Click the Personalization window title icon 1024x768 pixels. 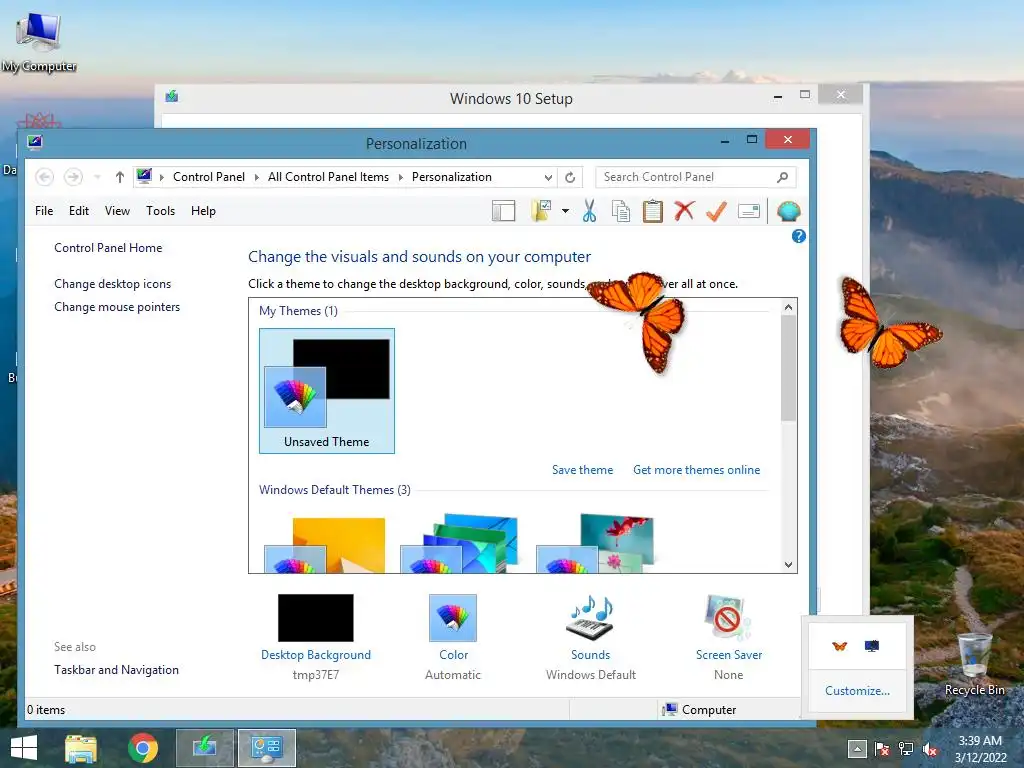[35, 142]
